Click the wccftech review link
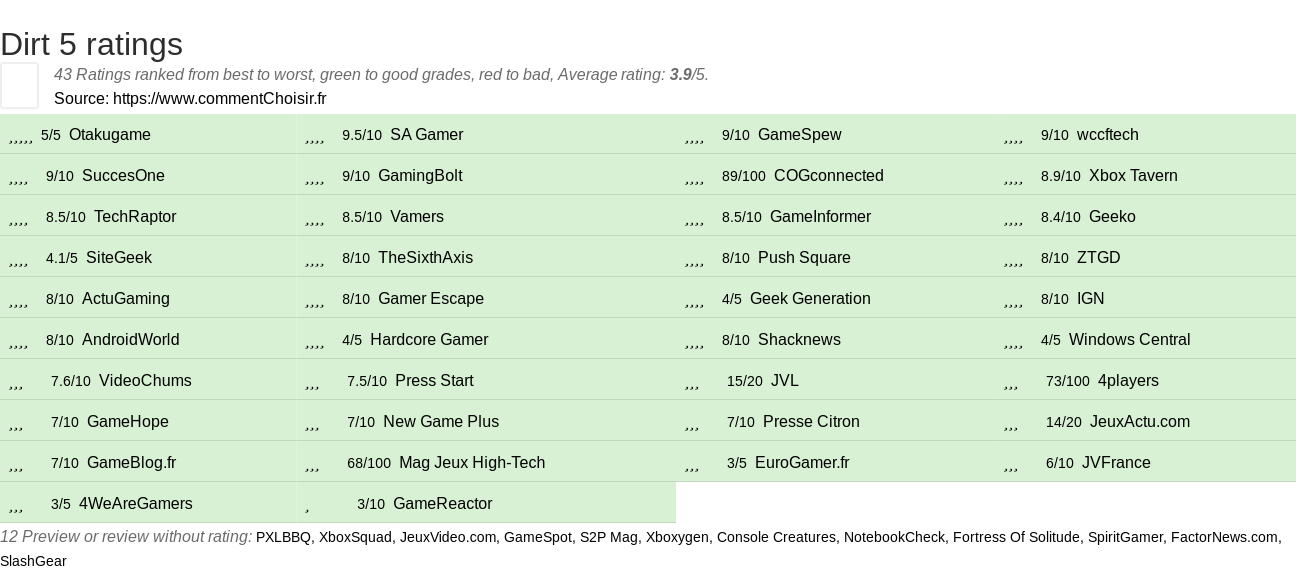Viewport: 1296px width, 572px height. click(x=1108, y=135)
